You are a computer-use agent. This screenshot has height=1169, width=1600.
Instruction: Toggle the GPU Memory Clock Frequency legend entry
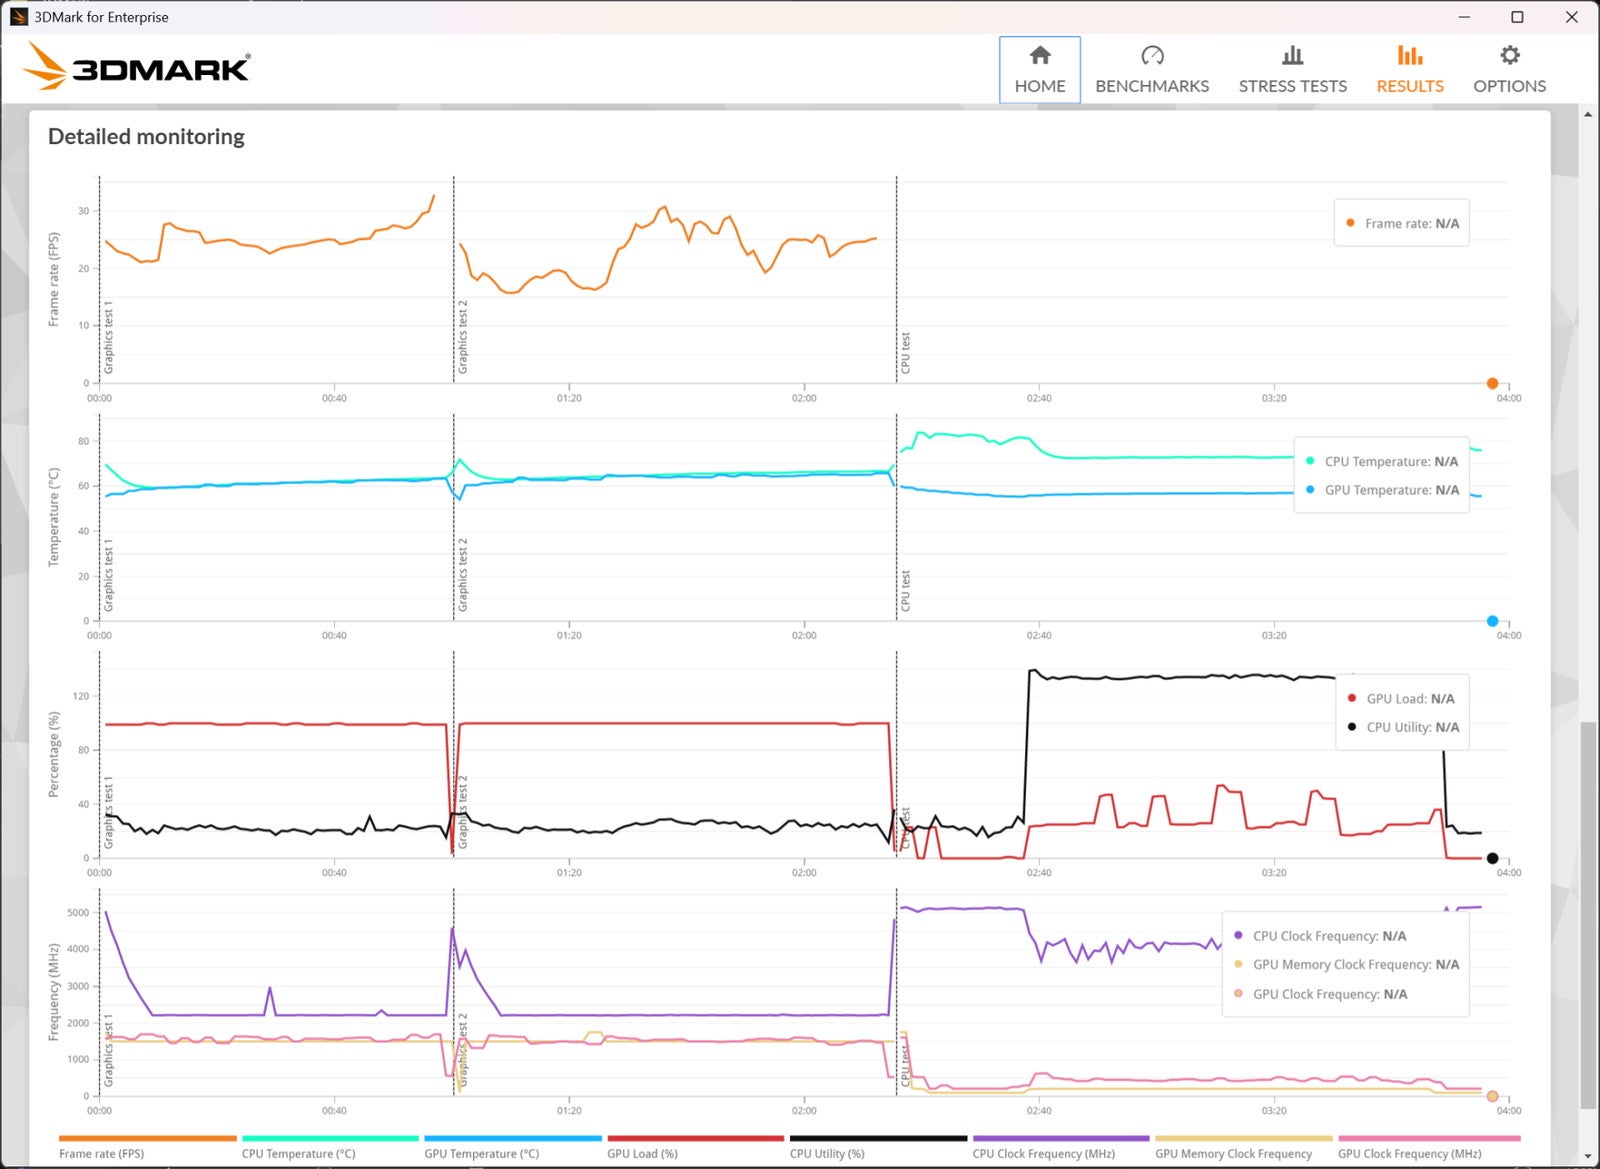click(x=1244, y=1146)
